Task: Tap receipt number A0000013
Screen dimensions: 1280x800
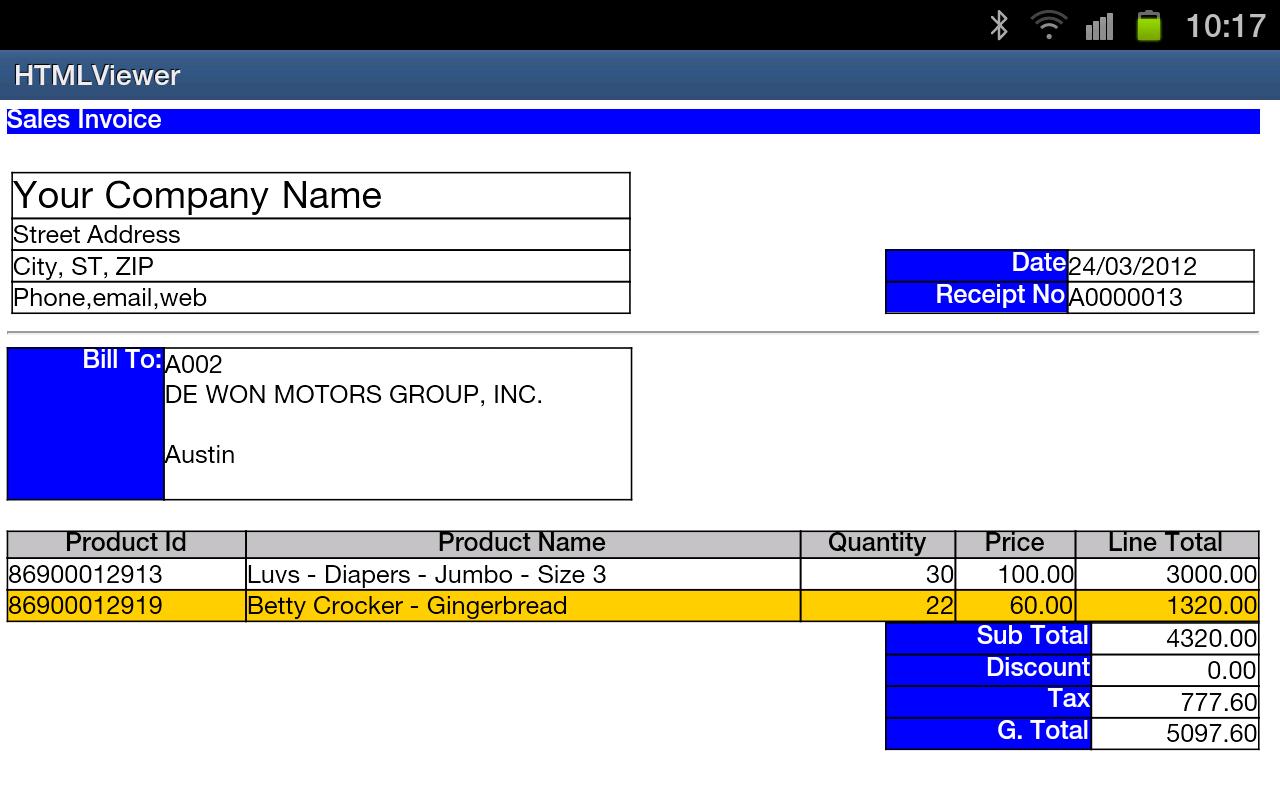Action: [x=1126, y=298]
